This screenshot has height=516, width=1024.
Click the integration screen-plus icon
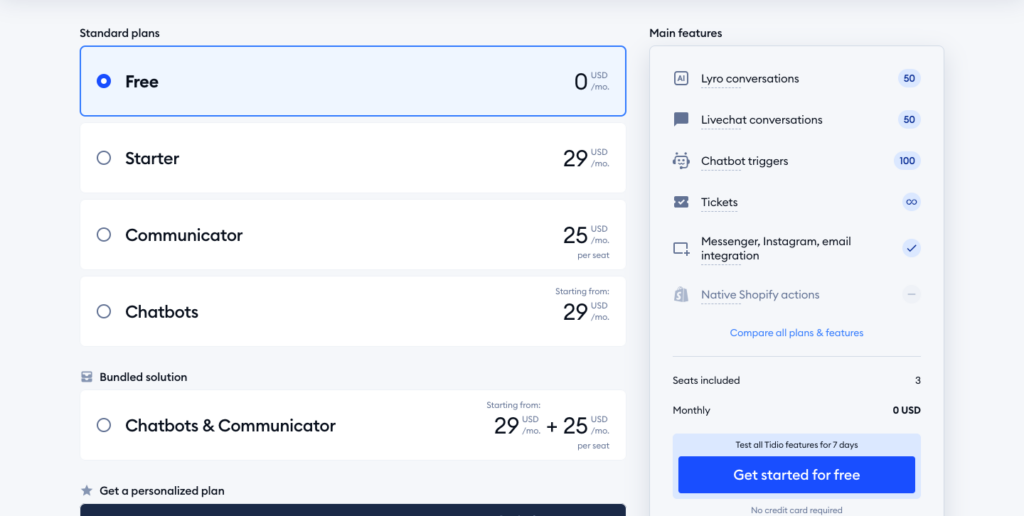(681, 248)
